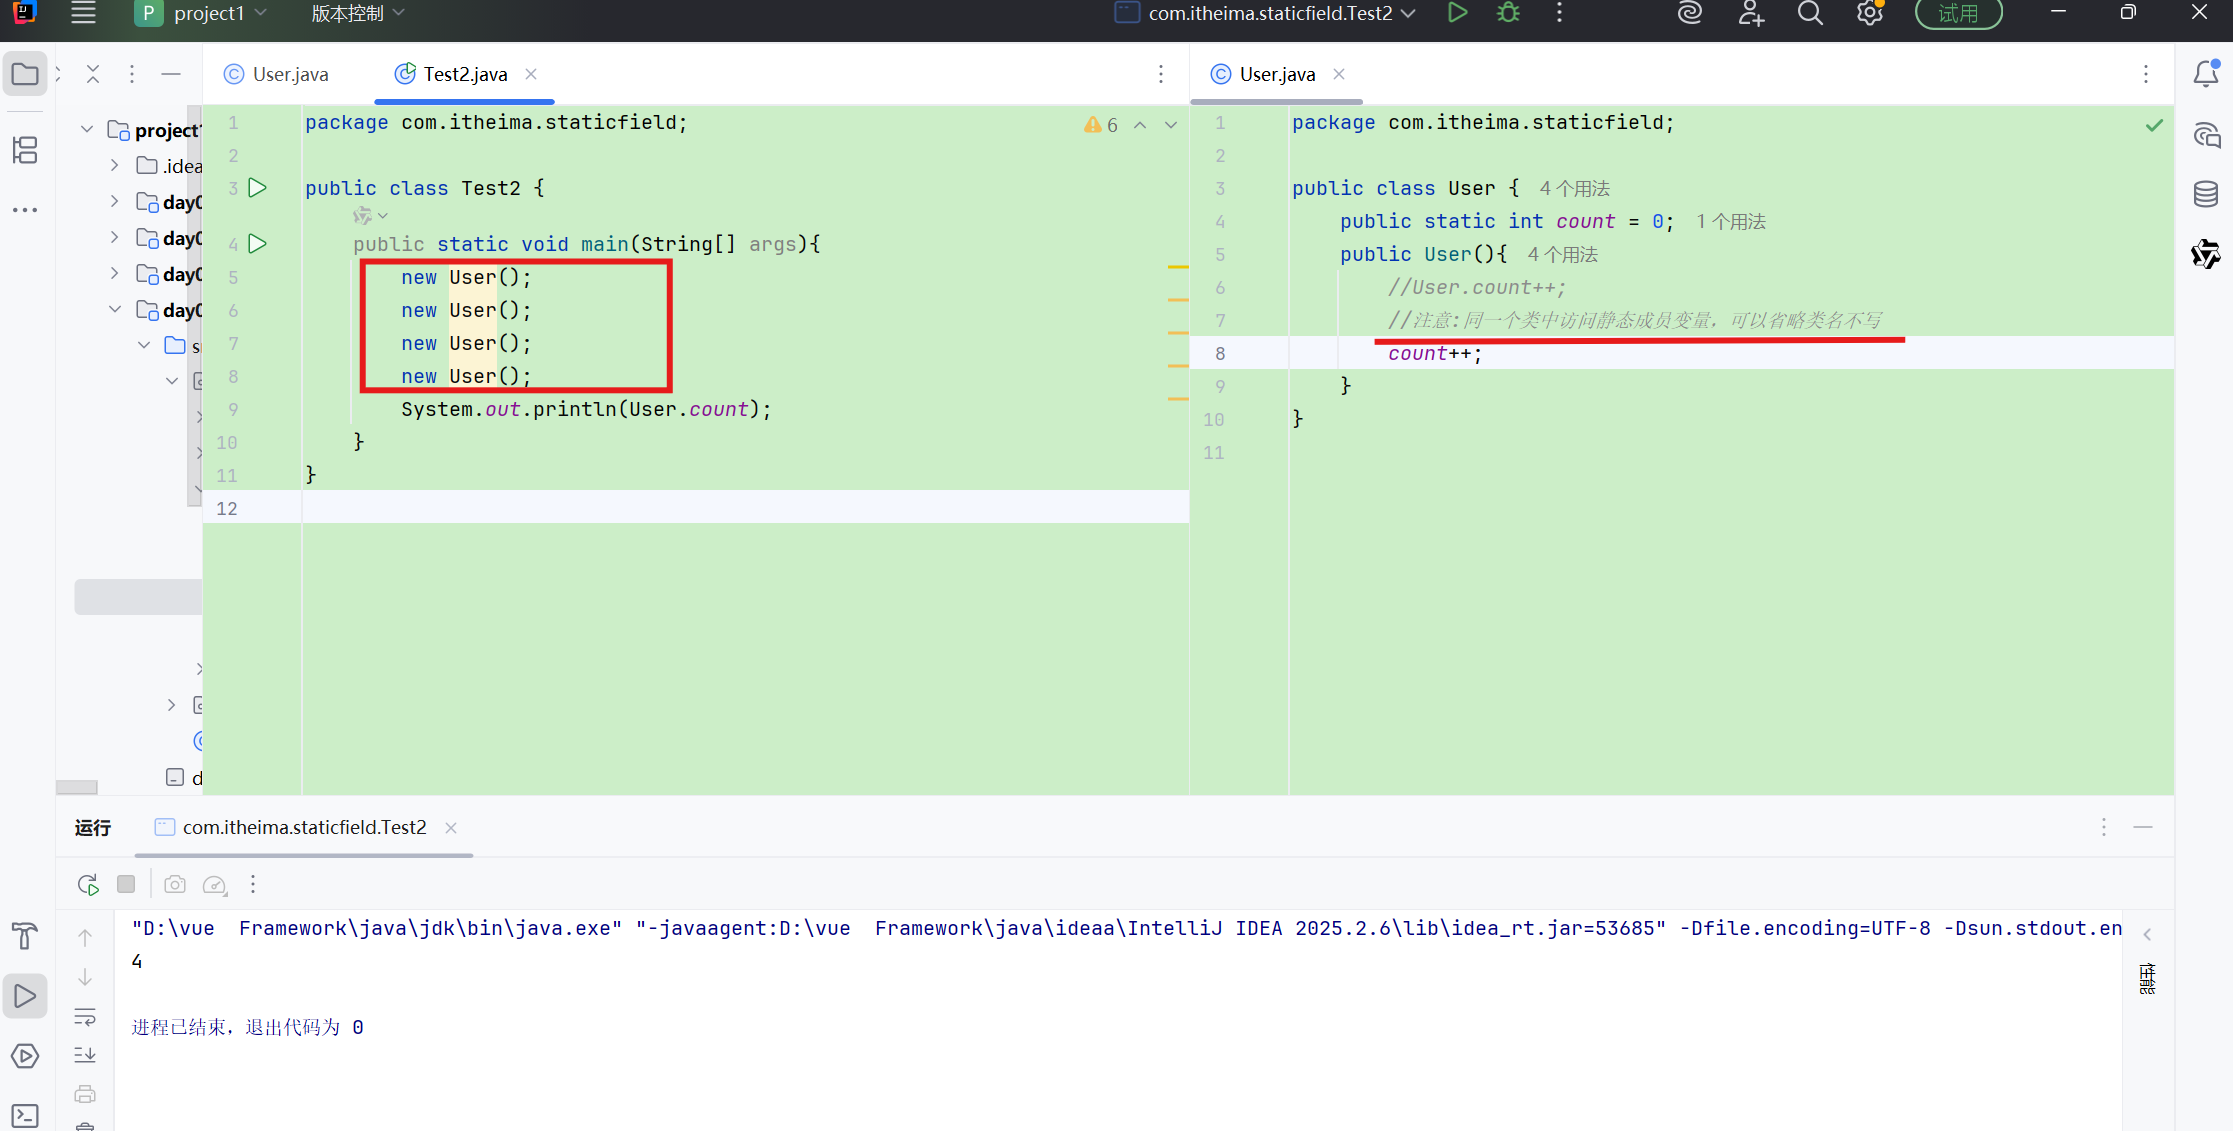2233x1131 pixels.
Task: Click the Run button in top toolbar
Action: [1457, 13]
